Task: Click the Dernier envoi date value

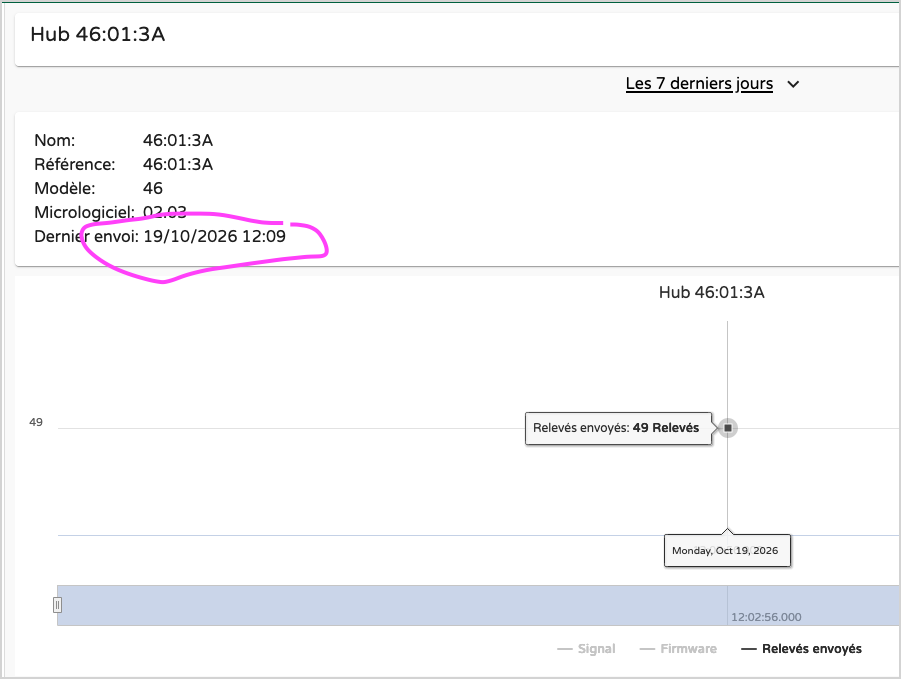Action: coord(214,236)
